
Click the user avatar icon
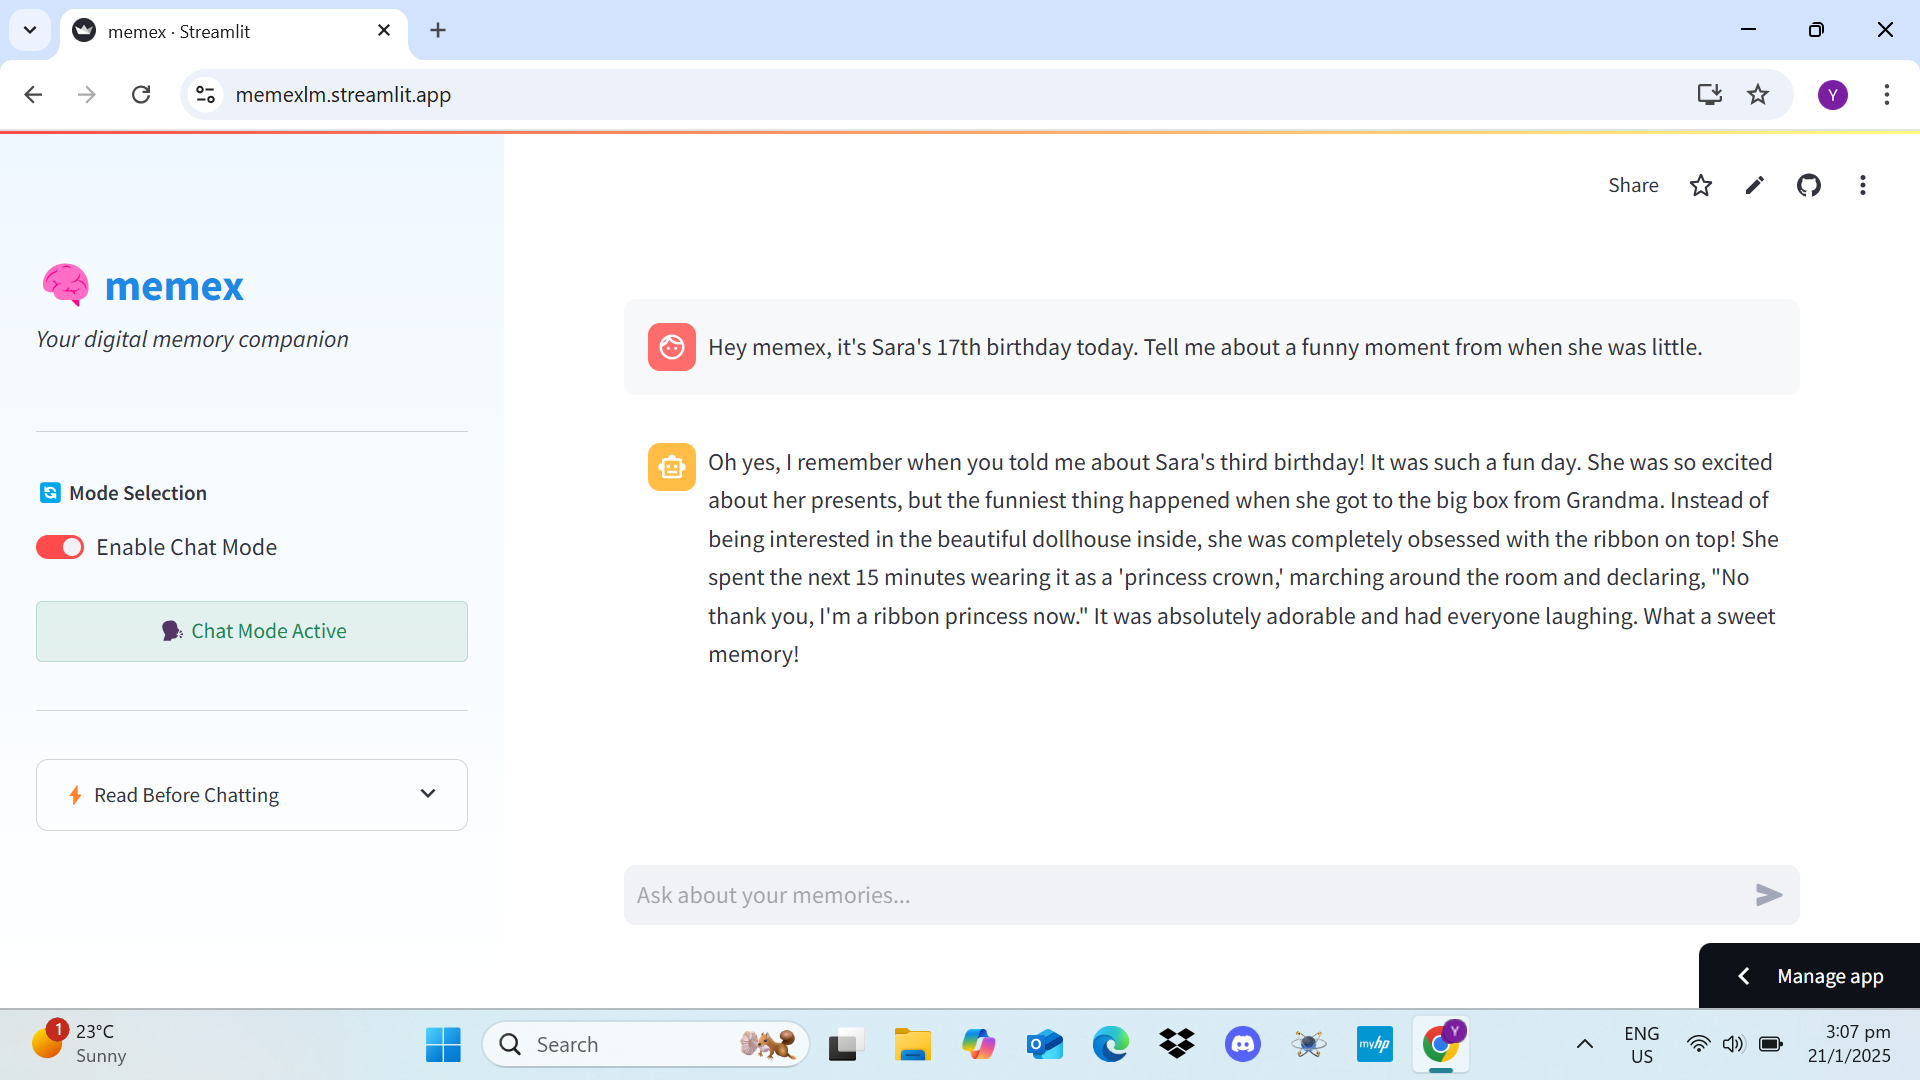point(671,347)
